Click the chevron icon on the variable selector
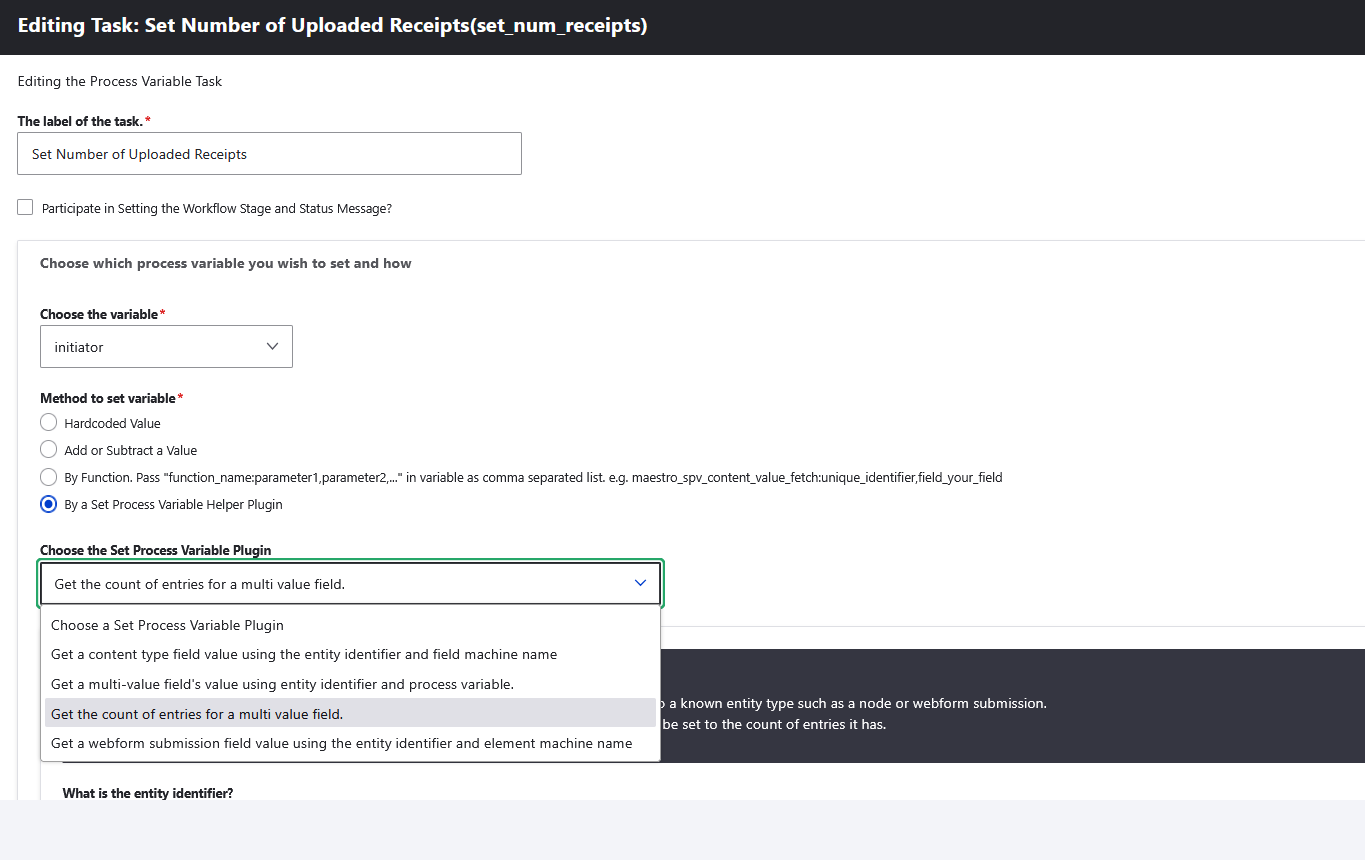The width and height of the screenshot is (1365, 860). [272, 345]
